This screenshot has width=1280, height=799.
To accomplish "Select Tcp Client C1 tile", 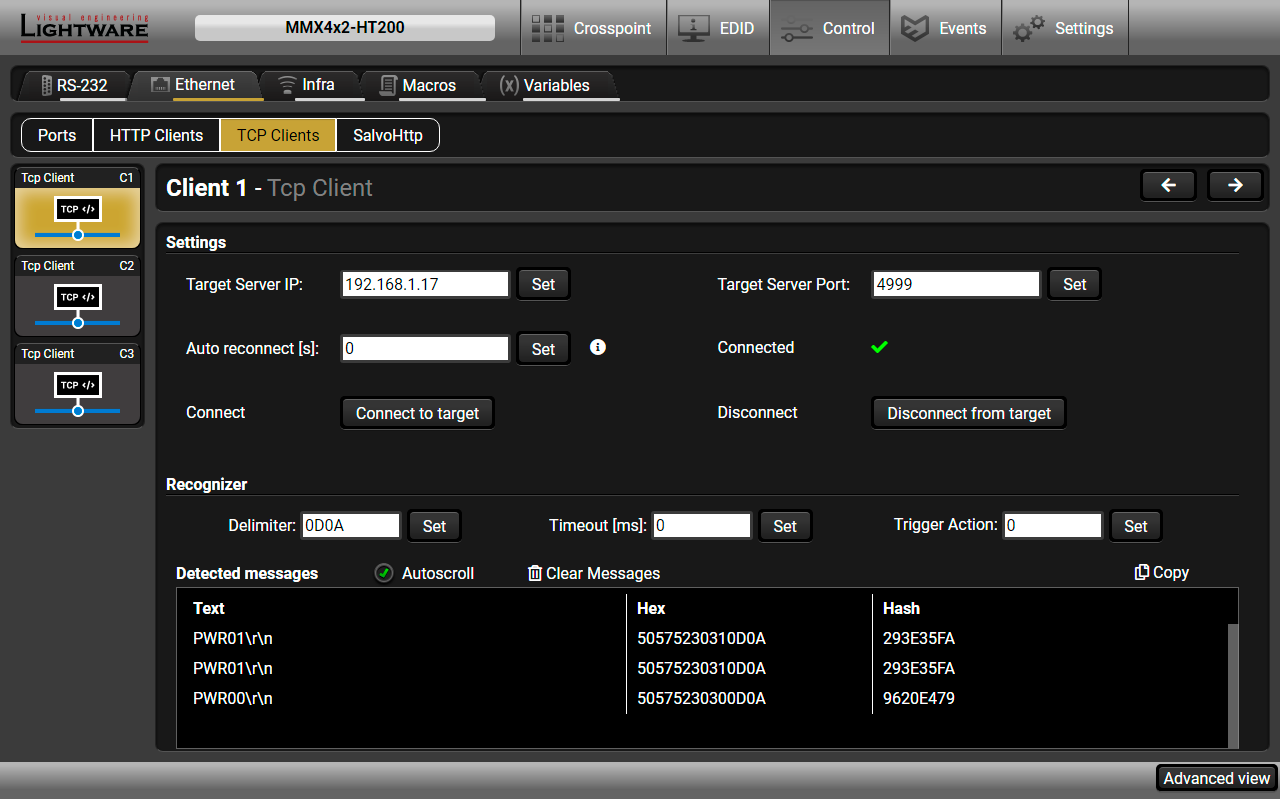I will (78, 208).
